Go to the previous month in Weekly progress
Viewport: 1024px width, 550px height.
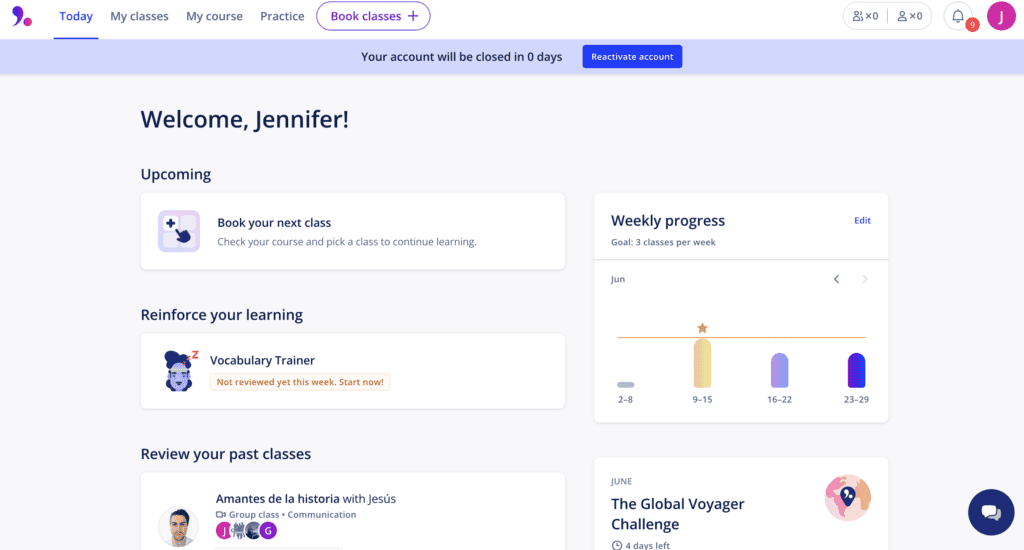point(837,279)
